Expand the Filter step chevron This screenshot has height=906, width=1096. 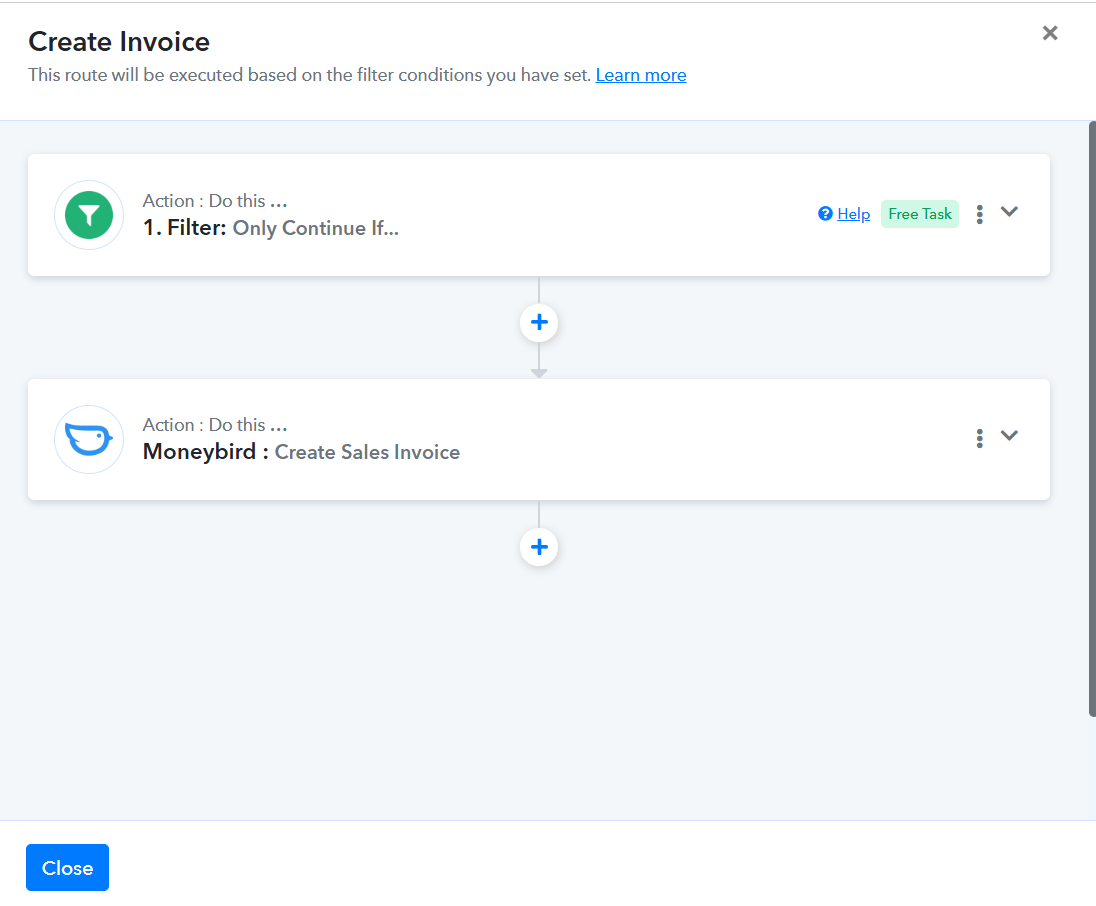[1009, 212]
